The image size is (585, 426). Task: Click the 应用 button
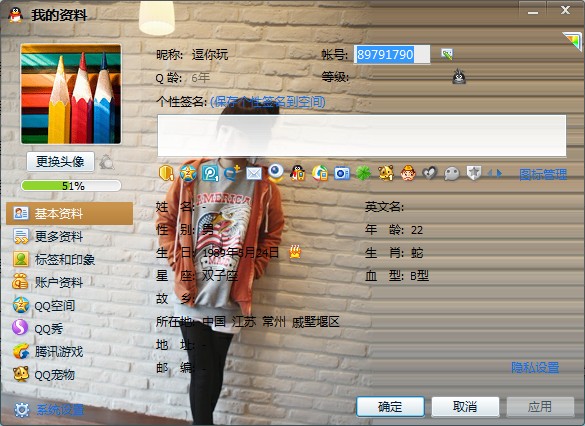540,406
